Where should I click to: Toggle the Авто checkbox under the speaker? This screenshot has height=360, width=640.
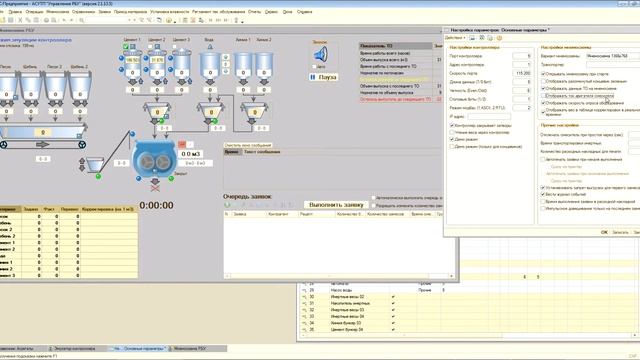pyautogui.click(x=314, y=67)
